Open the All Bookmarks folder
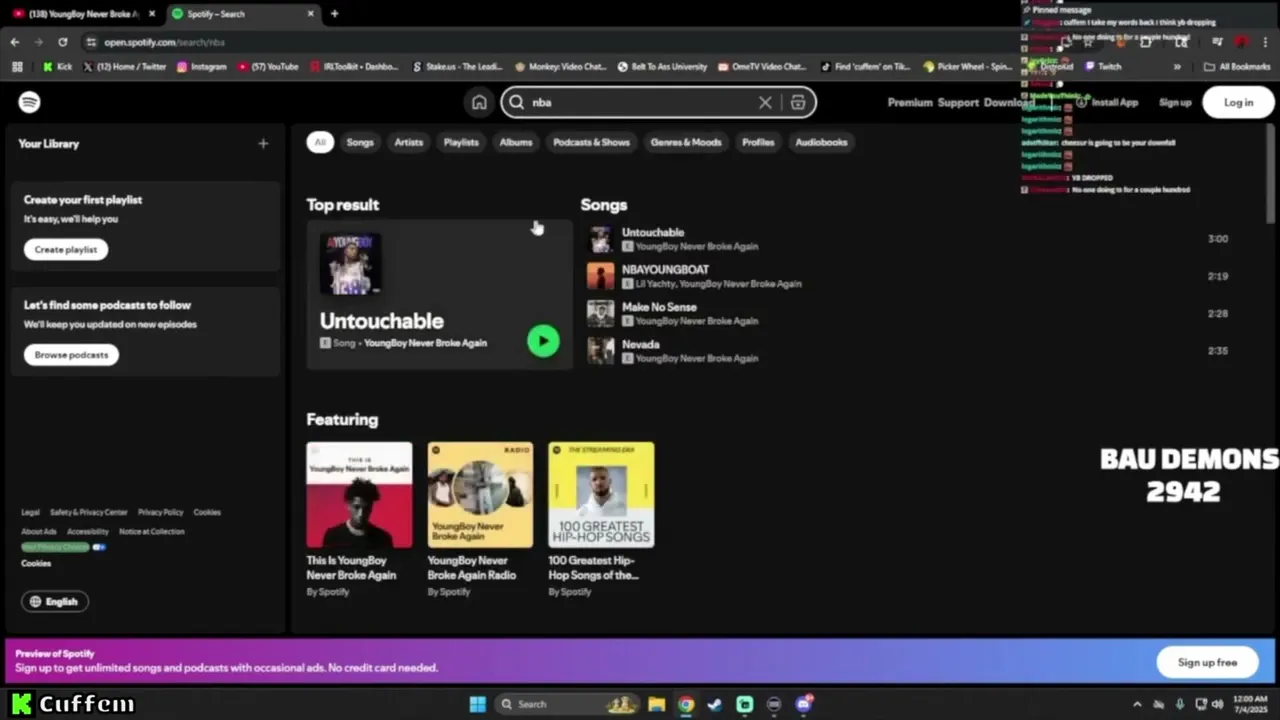Viewport: 1280px width, 720px height. pos(1237,67)
